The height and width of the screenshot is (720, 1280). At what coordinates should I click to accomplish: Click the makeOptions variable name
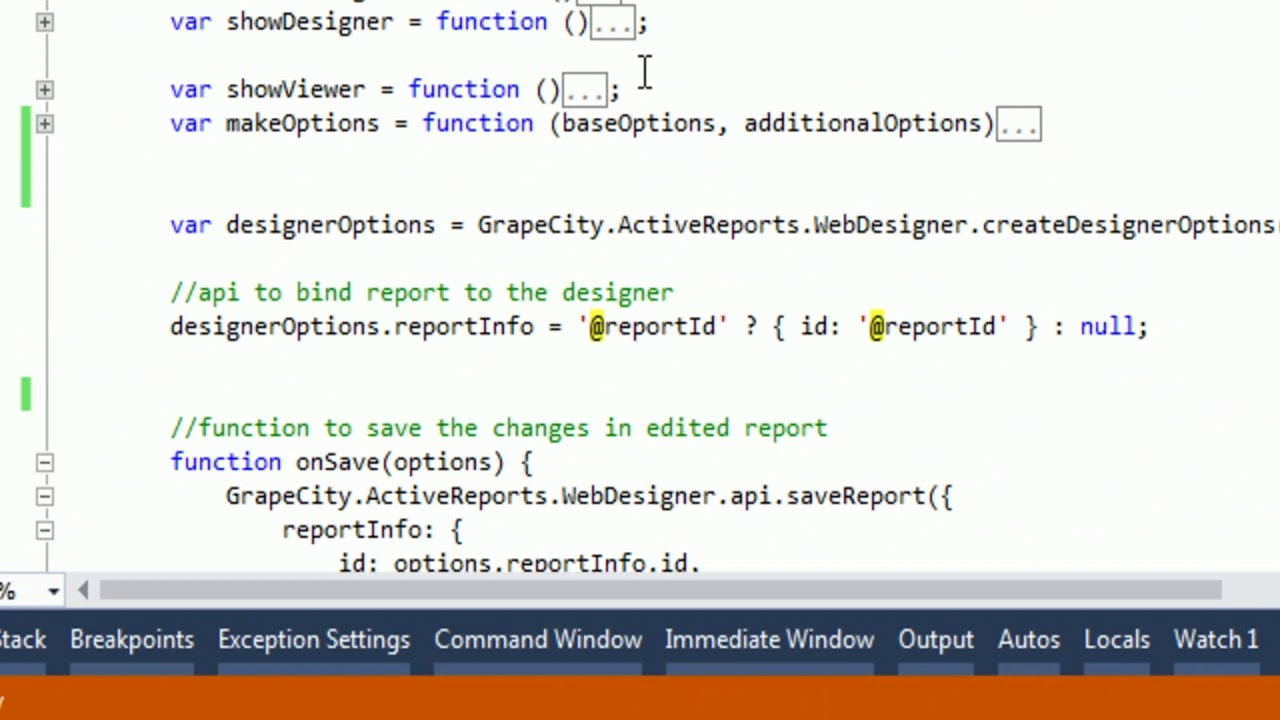click(303, 123)
